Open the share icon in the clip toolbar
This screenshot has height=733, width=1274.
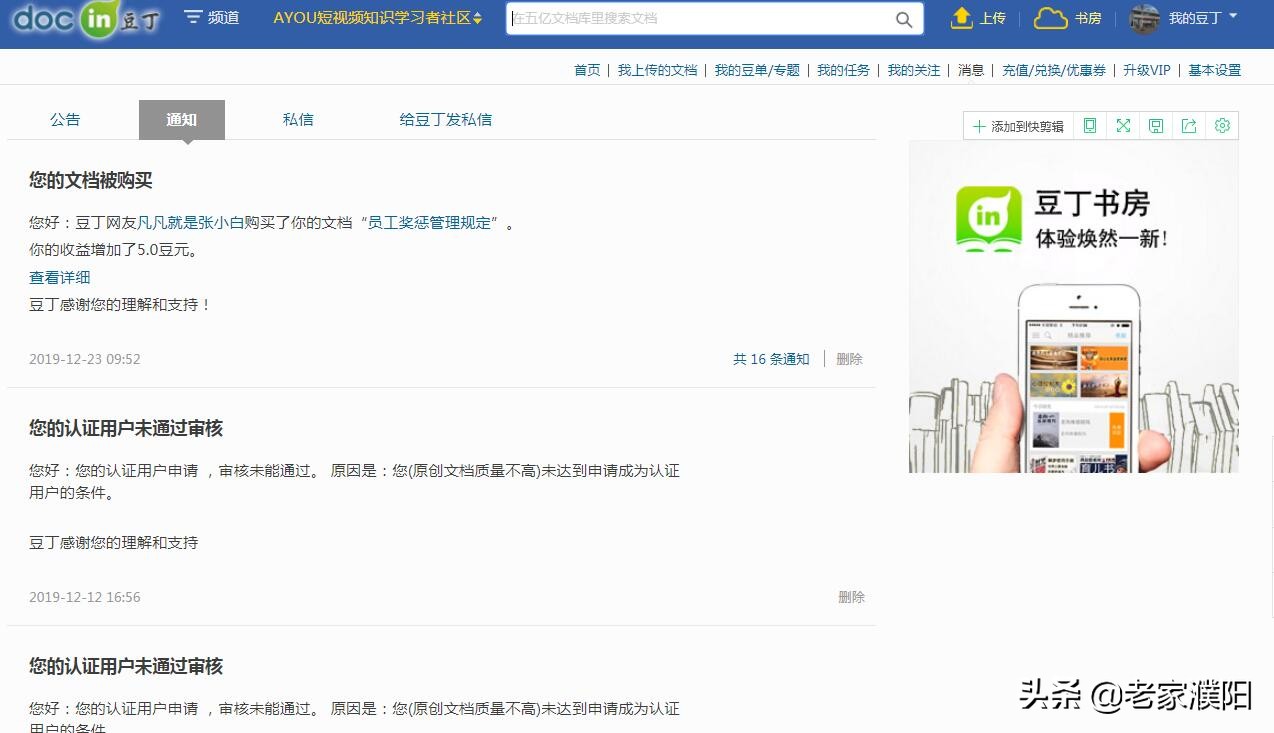coord(1188,125)
